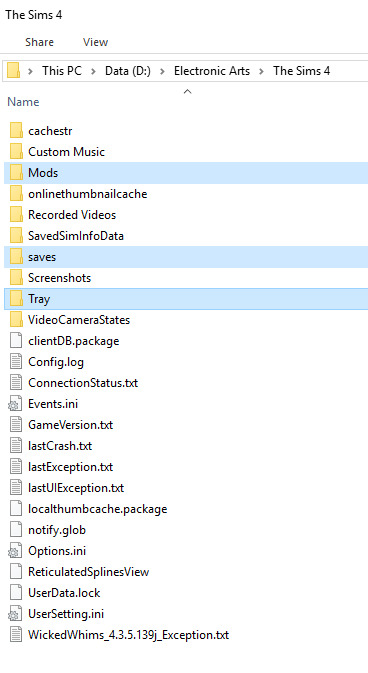The height and width of the screenshot is (673, 368).
Task: Click the address bar folder icon
Action: [x=14, y=70]
